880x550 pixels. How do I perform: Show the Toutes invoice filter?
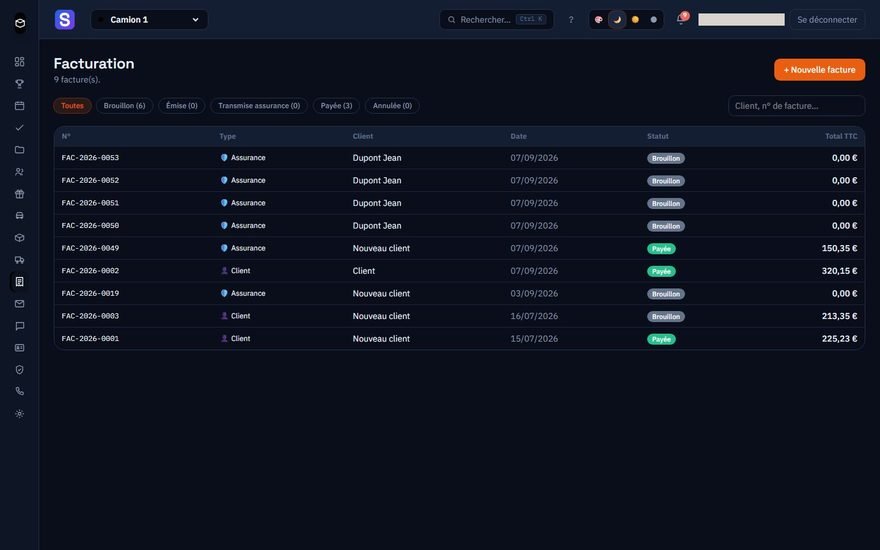72,106
